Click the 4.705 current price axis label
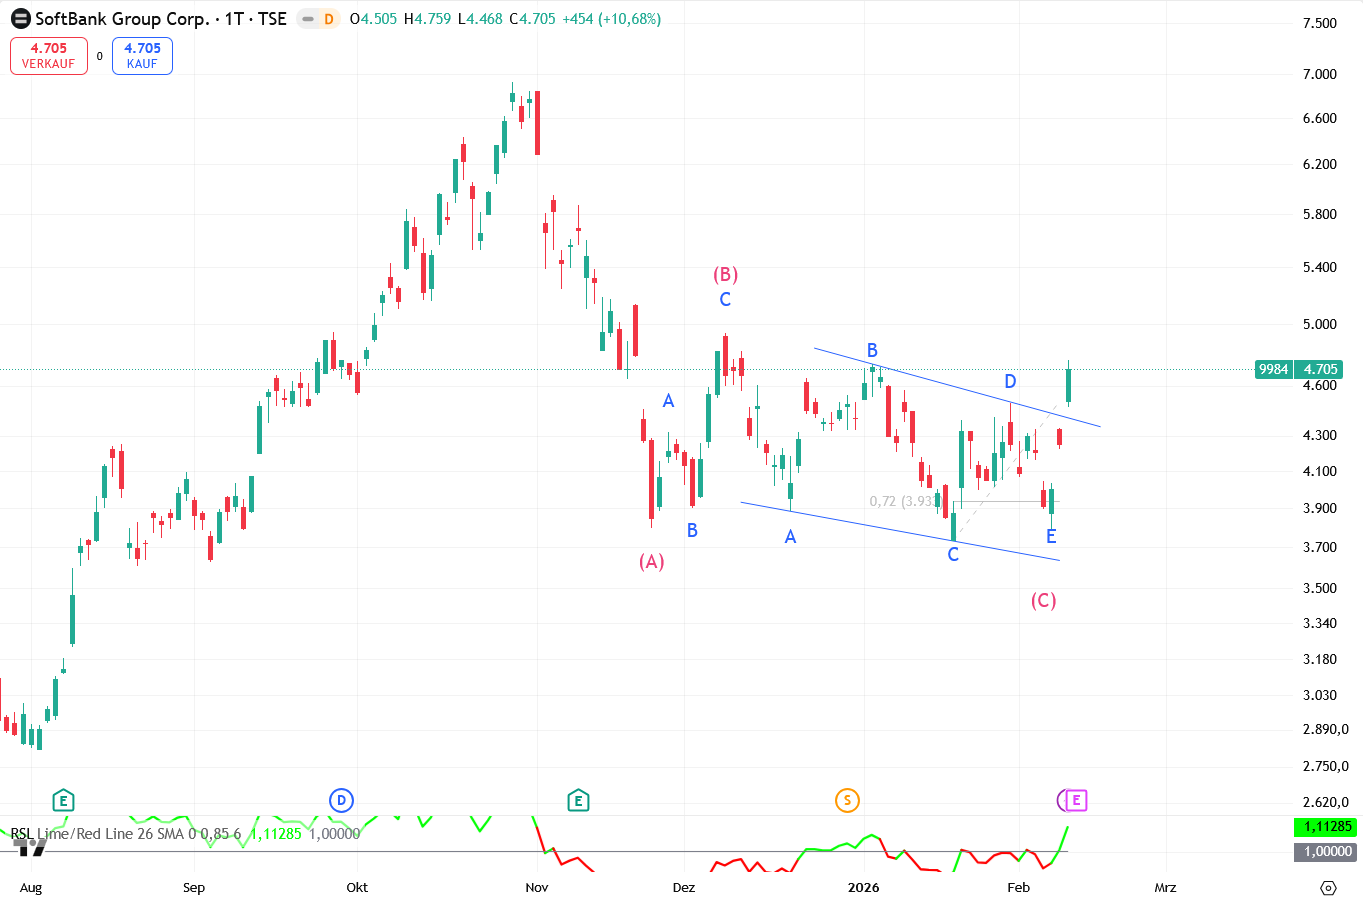The image size is (1363, 903). pyautogui.click(x=1320, y=369)
